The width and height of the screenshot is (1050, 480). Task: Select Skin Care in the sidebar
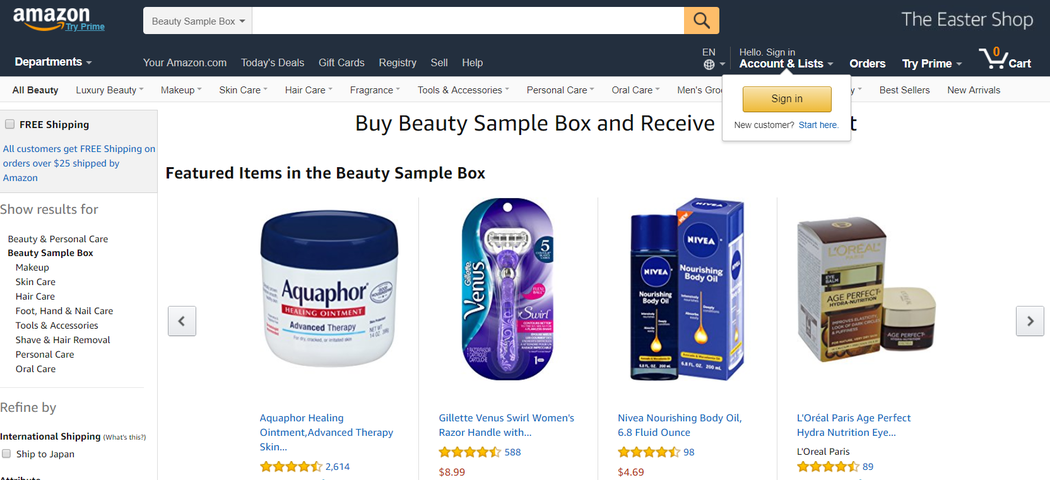tap(35, 282)
